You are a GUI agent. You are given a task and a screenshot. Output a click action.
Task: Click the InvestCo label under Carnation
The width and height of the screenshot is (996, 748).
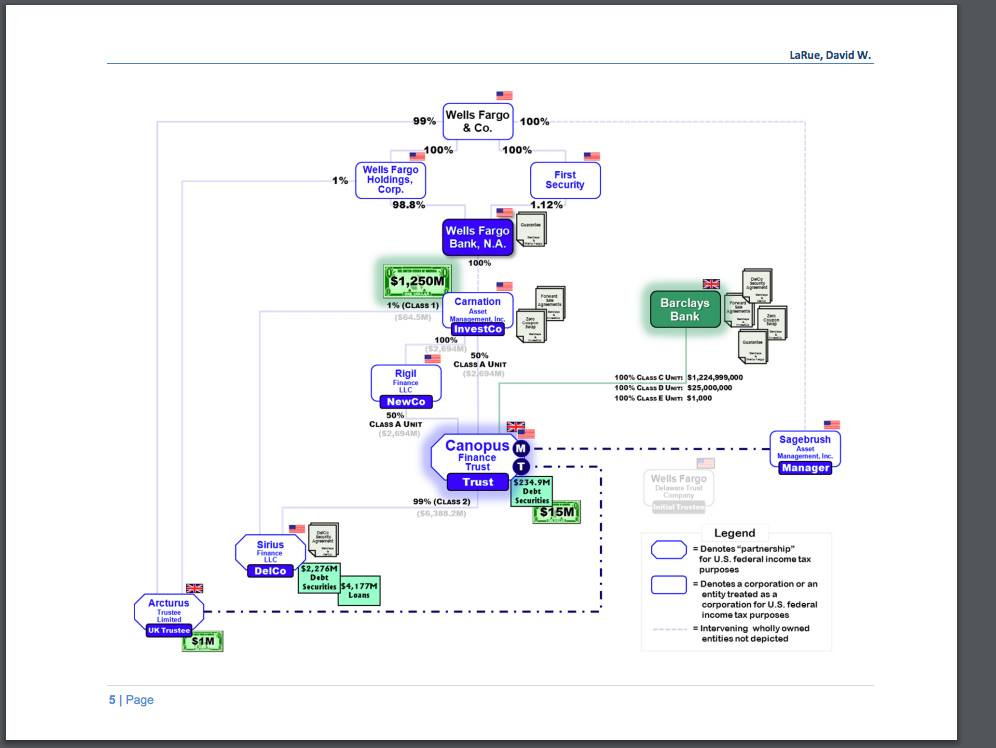(x=478, y=329)
